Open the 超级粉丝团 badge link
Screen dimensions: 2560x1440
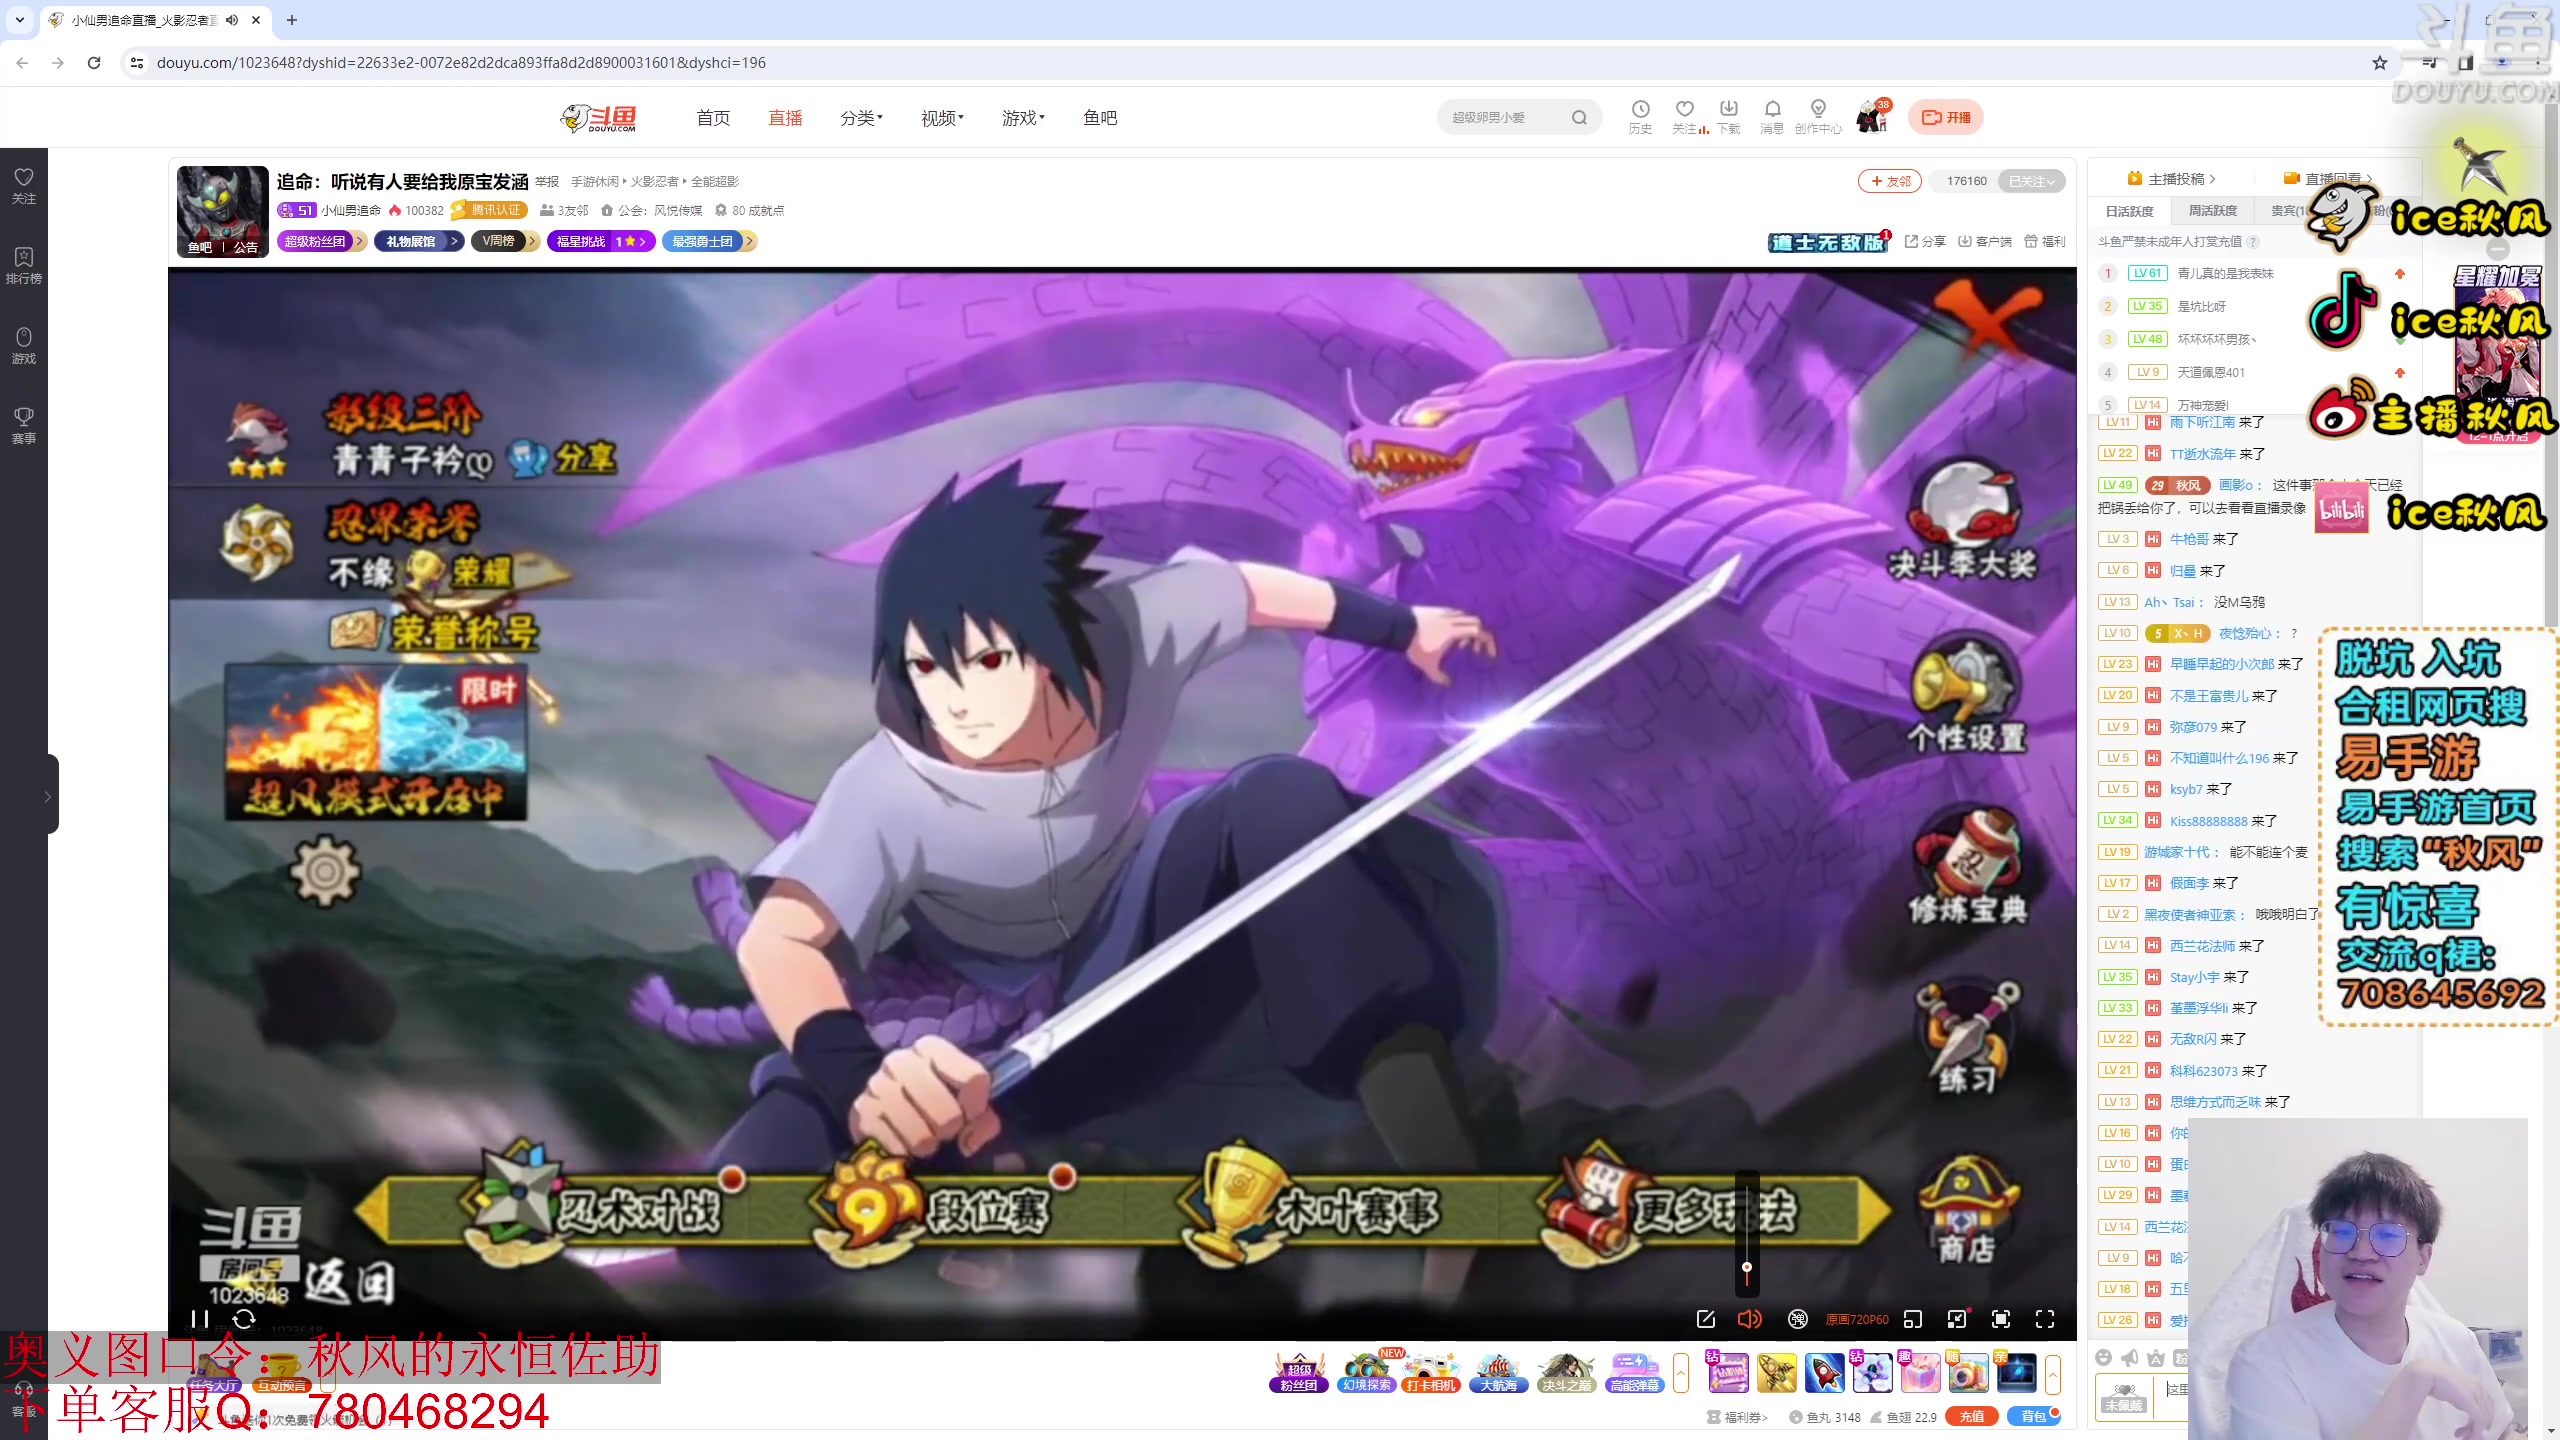pyautogui.click(x=321, y=241)
